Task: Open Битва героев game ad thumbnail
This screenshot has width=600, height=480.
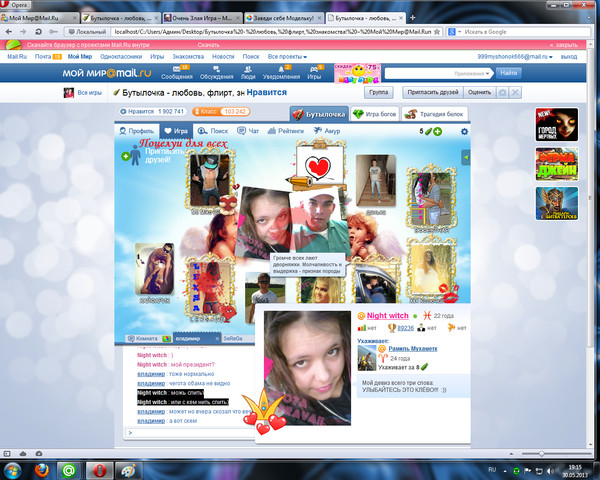Action: click(557, 204)
